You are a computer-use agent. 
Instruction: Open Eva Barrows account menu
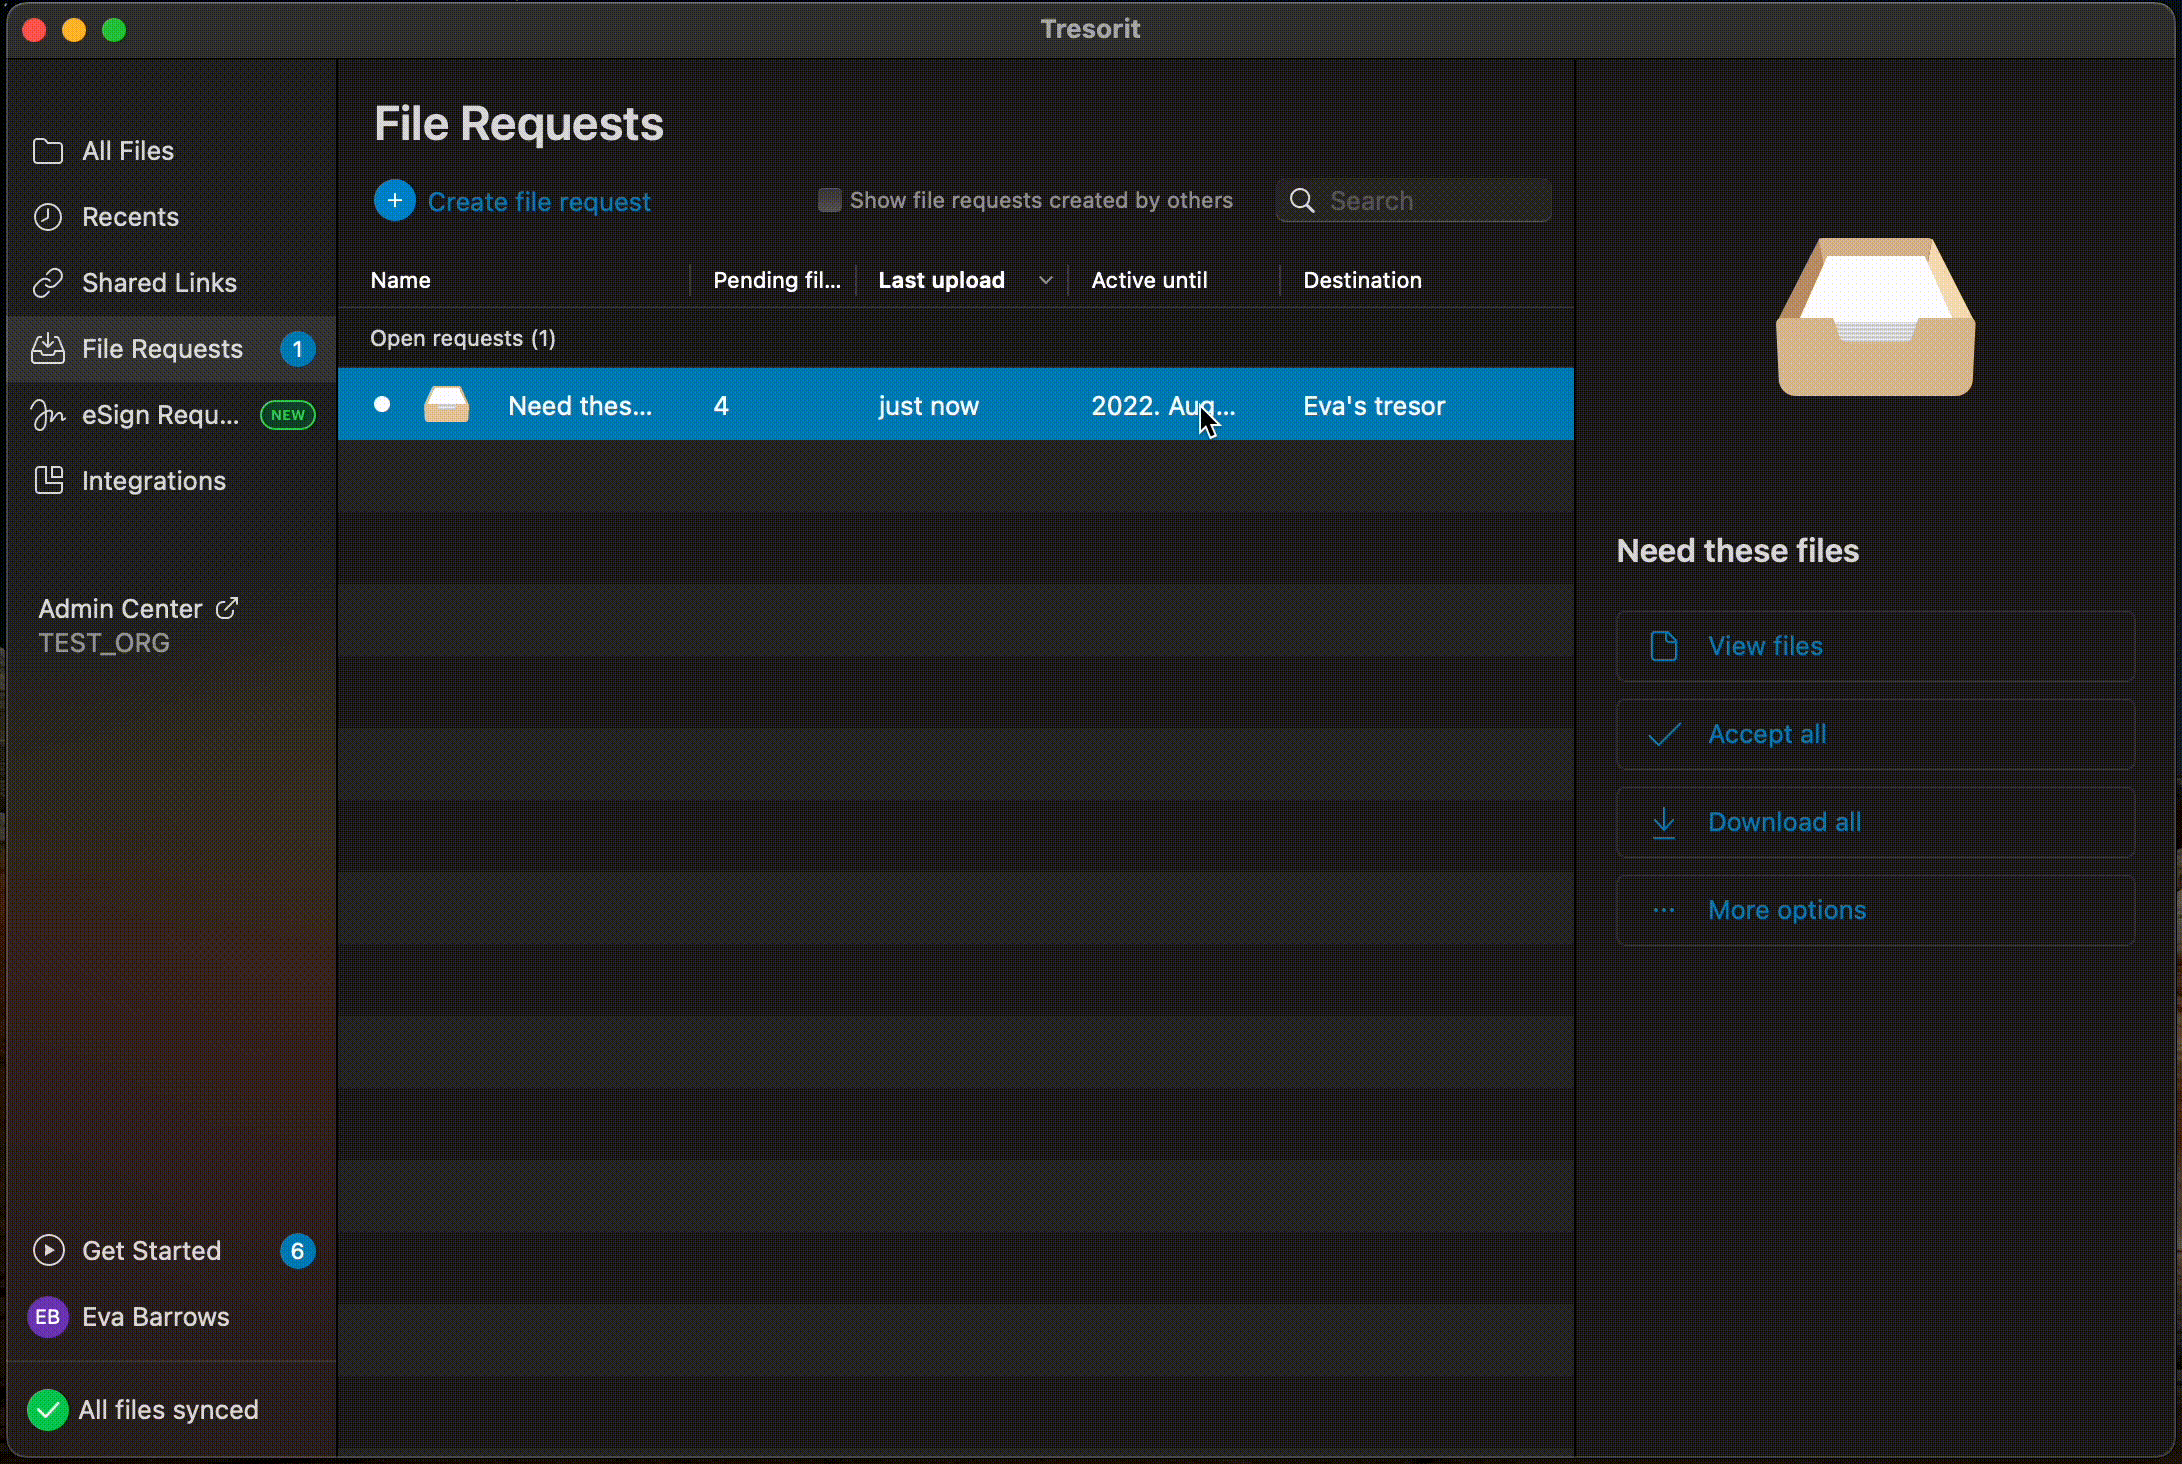[x=172, y=1317]
